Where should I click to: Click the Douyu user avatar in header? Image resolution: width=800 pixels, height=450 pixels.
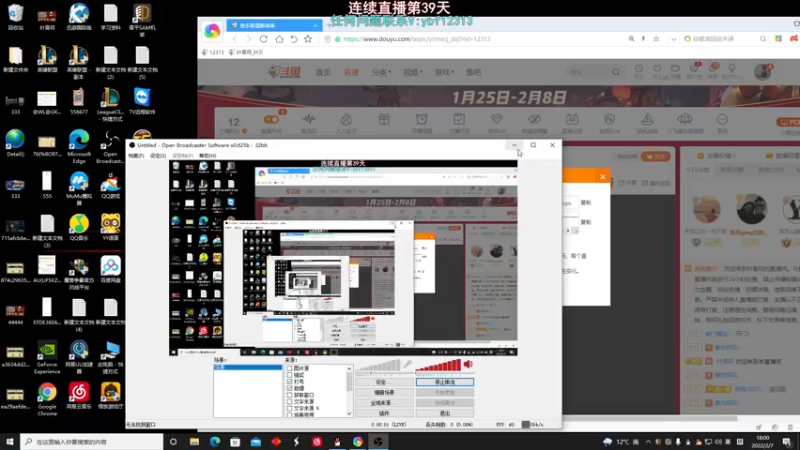pyautogui.click(x=763, y=72)
